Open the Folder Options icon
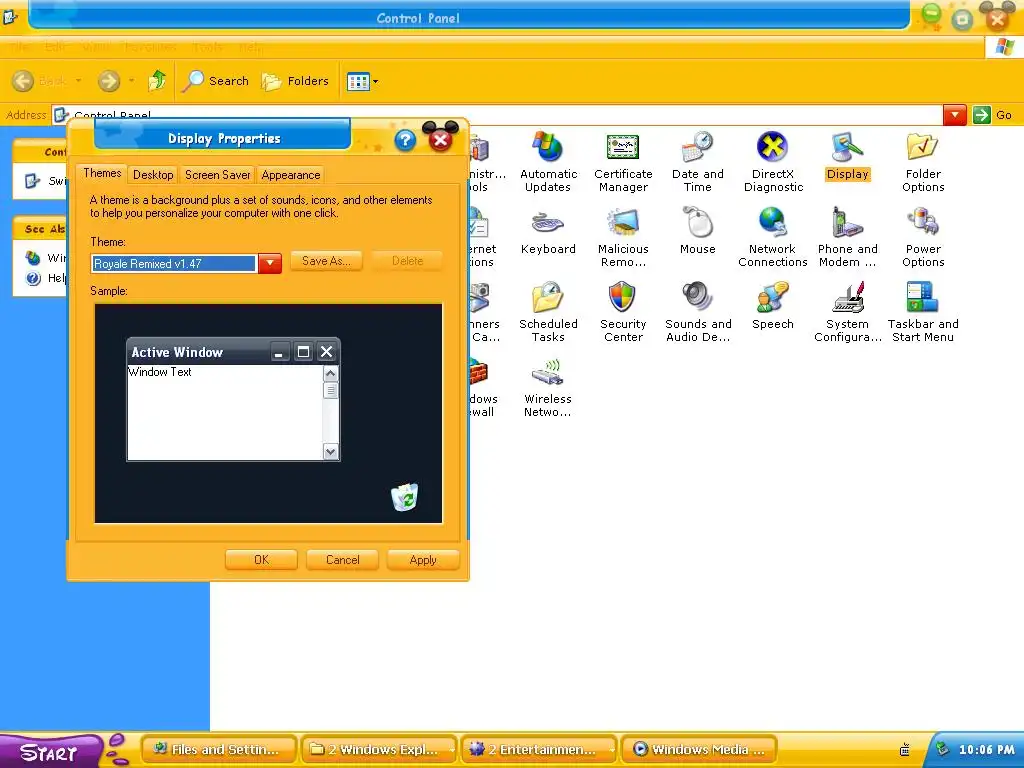The height and width of the screenshot is (768, 1024). click(923, 161)
